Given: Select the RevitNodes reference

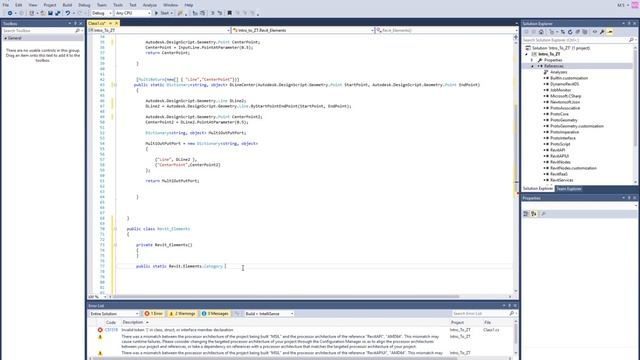Looking at the screenshot, I should 560,162.
